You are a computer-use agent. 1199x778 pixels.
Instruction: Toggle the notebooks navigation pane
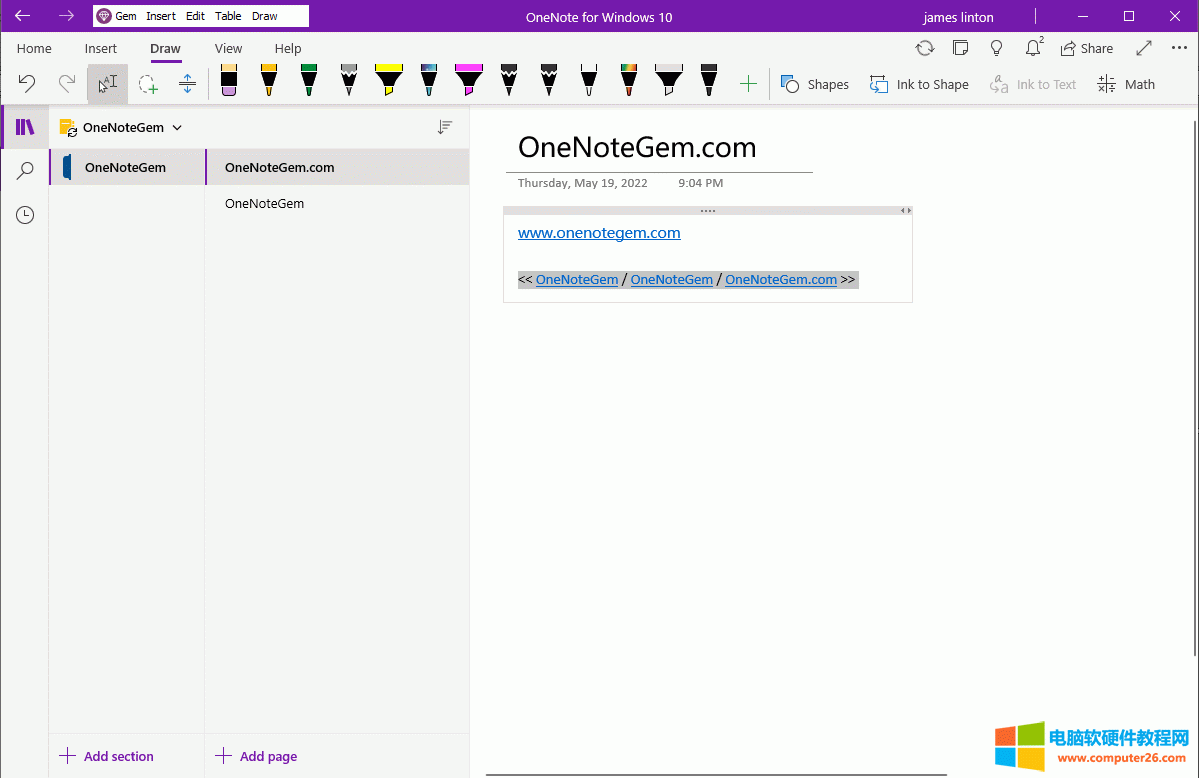25,127
